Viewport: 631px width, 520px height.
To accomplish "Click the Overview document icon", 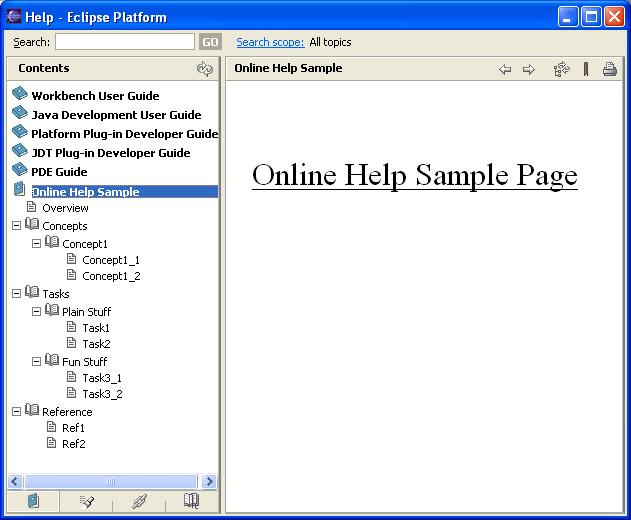I will 31,207.
